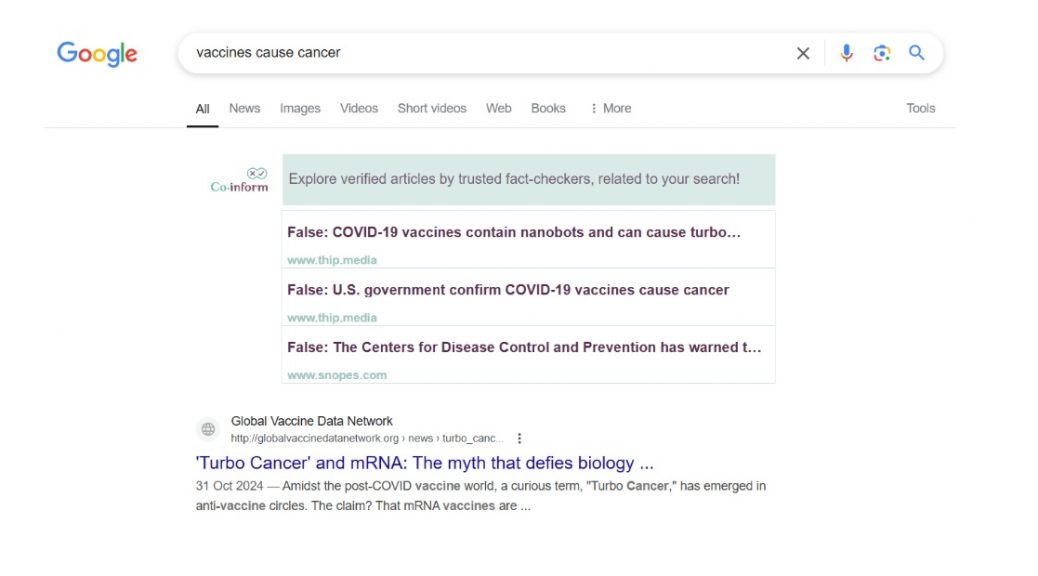Expand the More search filters menu
Viewport: 1038px width, 576px height.
pos(610,108)
